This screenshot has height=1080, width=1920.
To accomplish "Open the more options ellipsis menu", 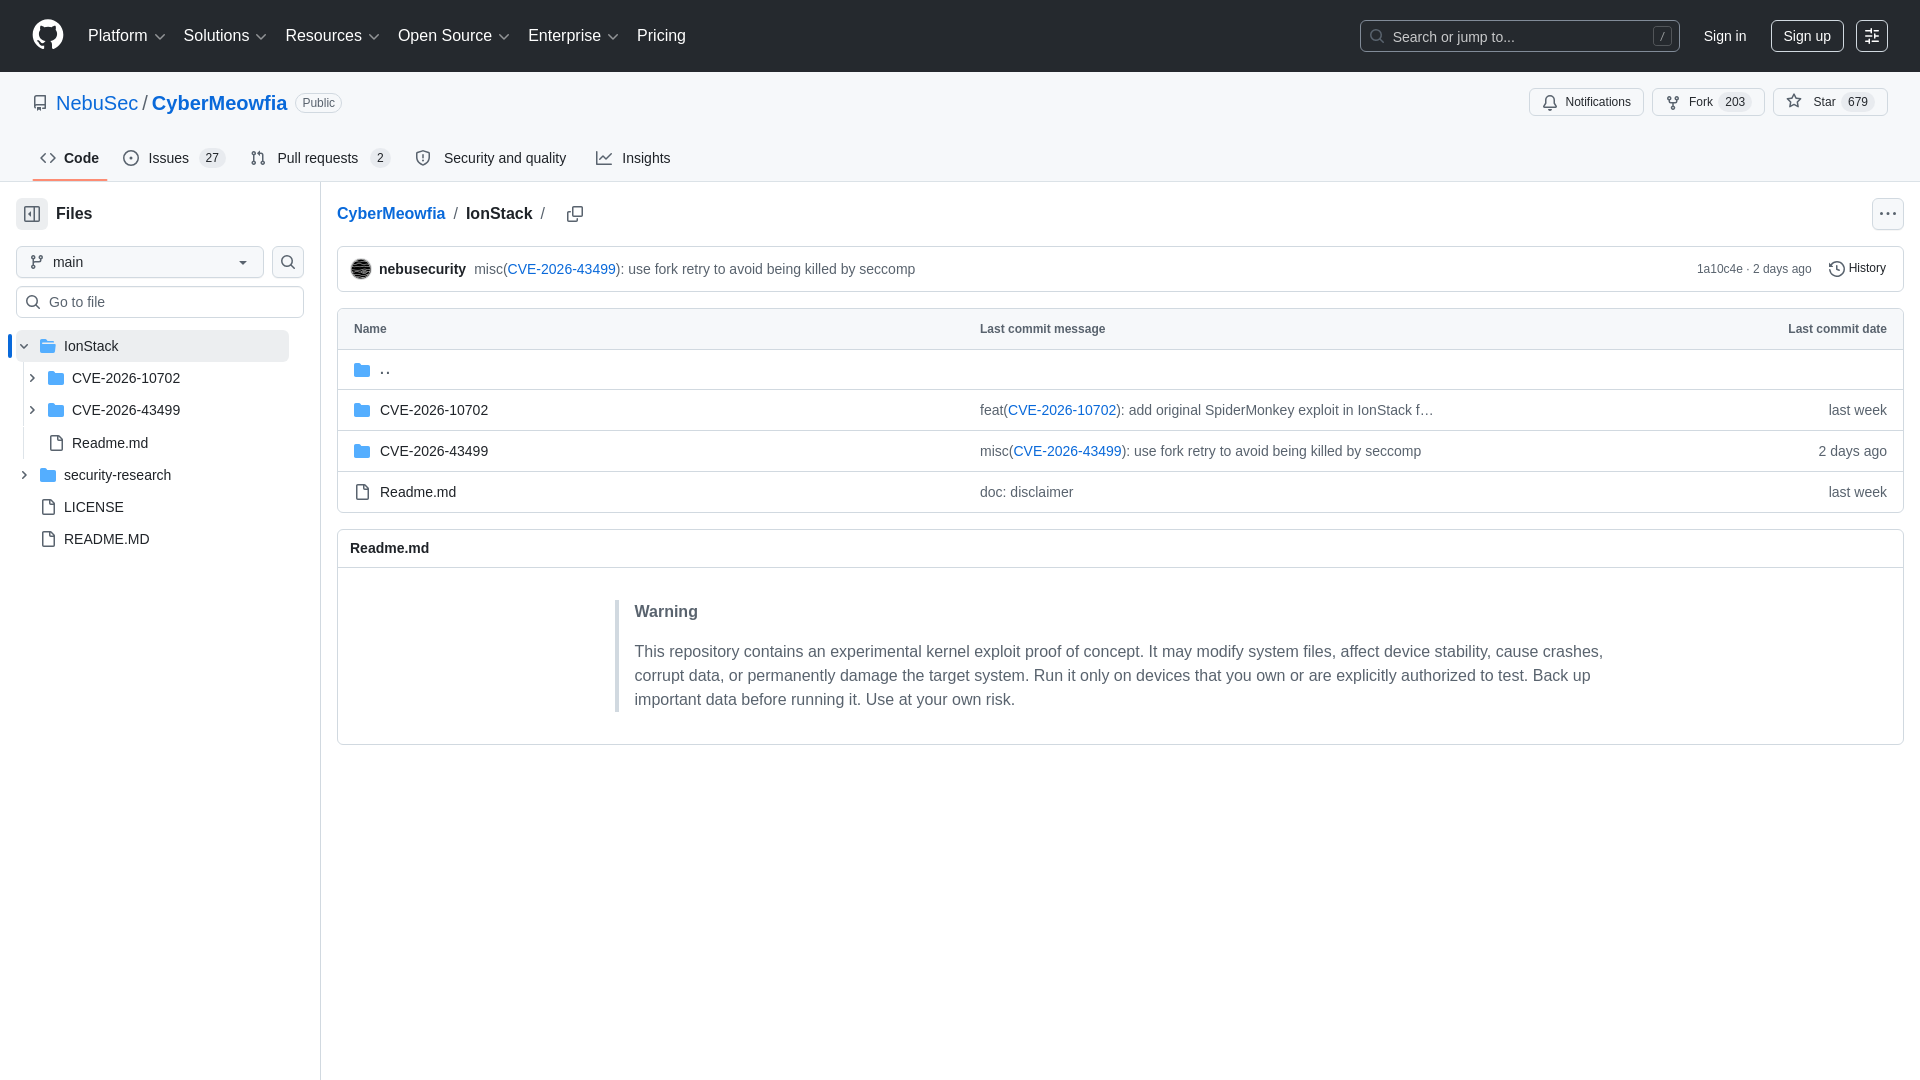I will coord(1888,214).
